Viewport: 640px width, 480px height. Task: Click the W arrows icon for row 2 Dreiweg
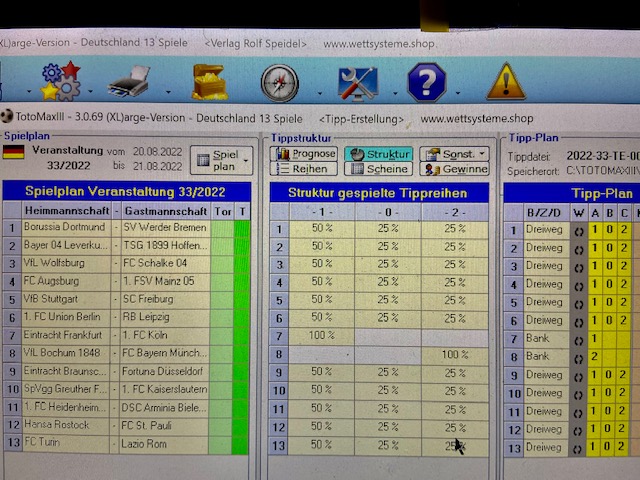point(578,249)
